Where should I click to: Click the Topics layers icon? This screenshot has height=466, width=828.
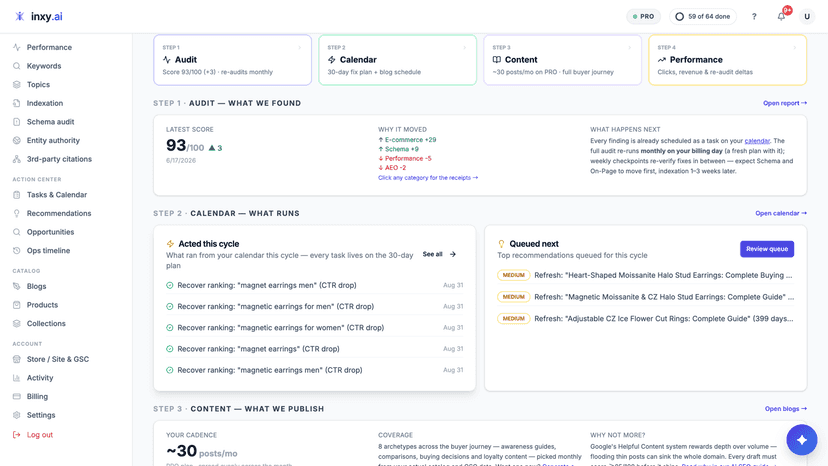coord(17,85)
